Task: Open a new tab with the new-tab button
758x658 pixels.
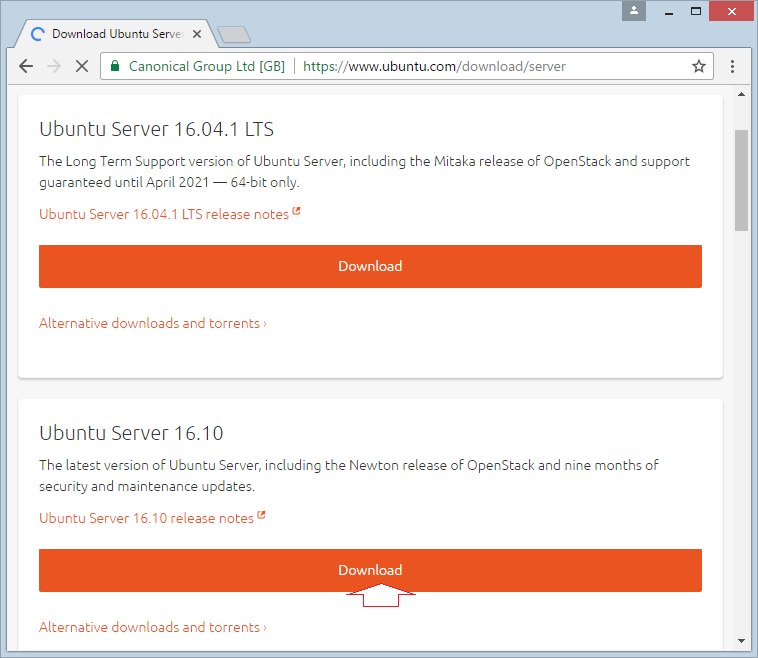Action: (x=234, y=34)
